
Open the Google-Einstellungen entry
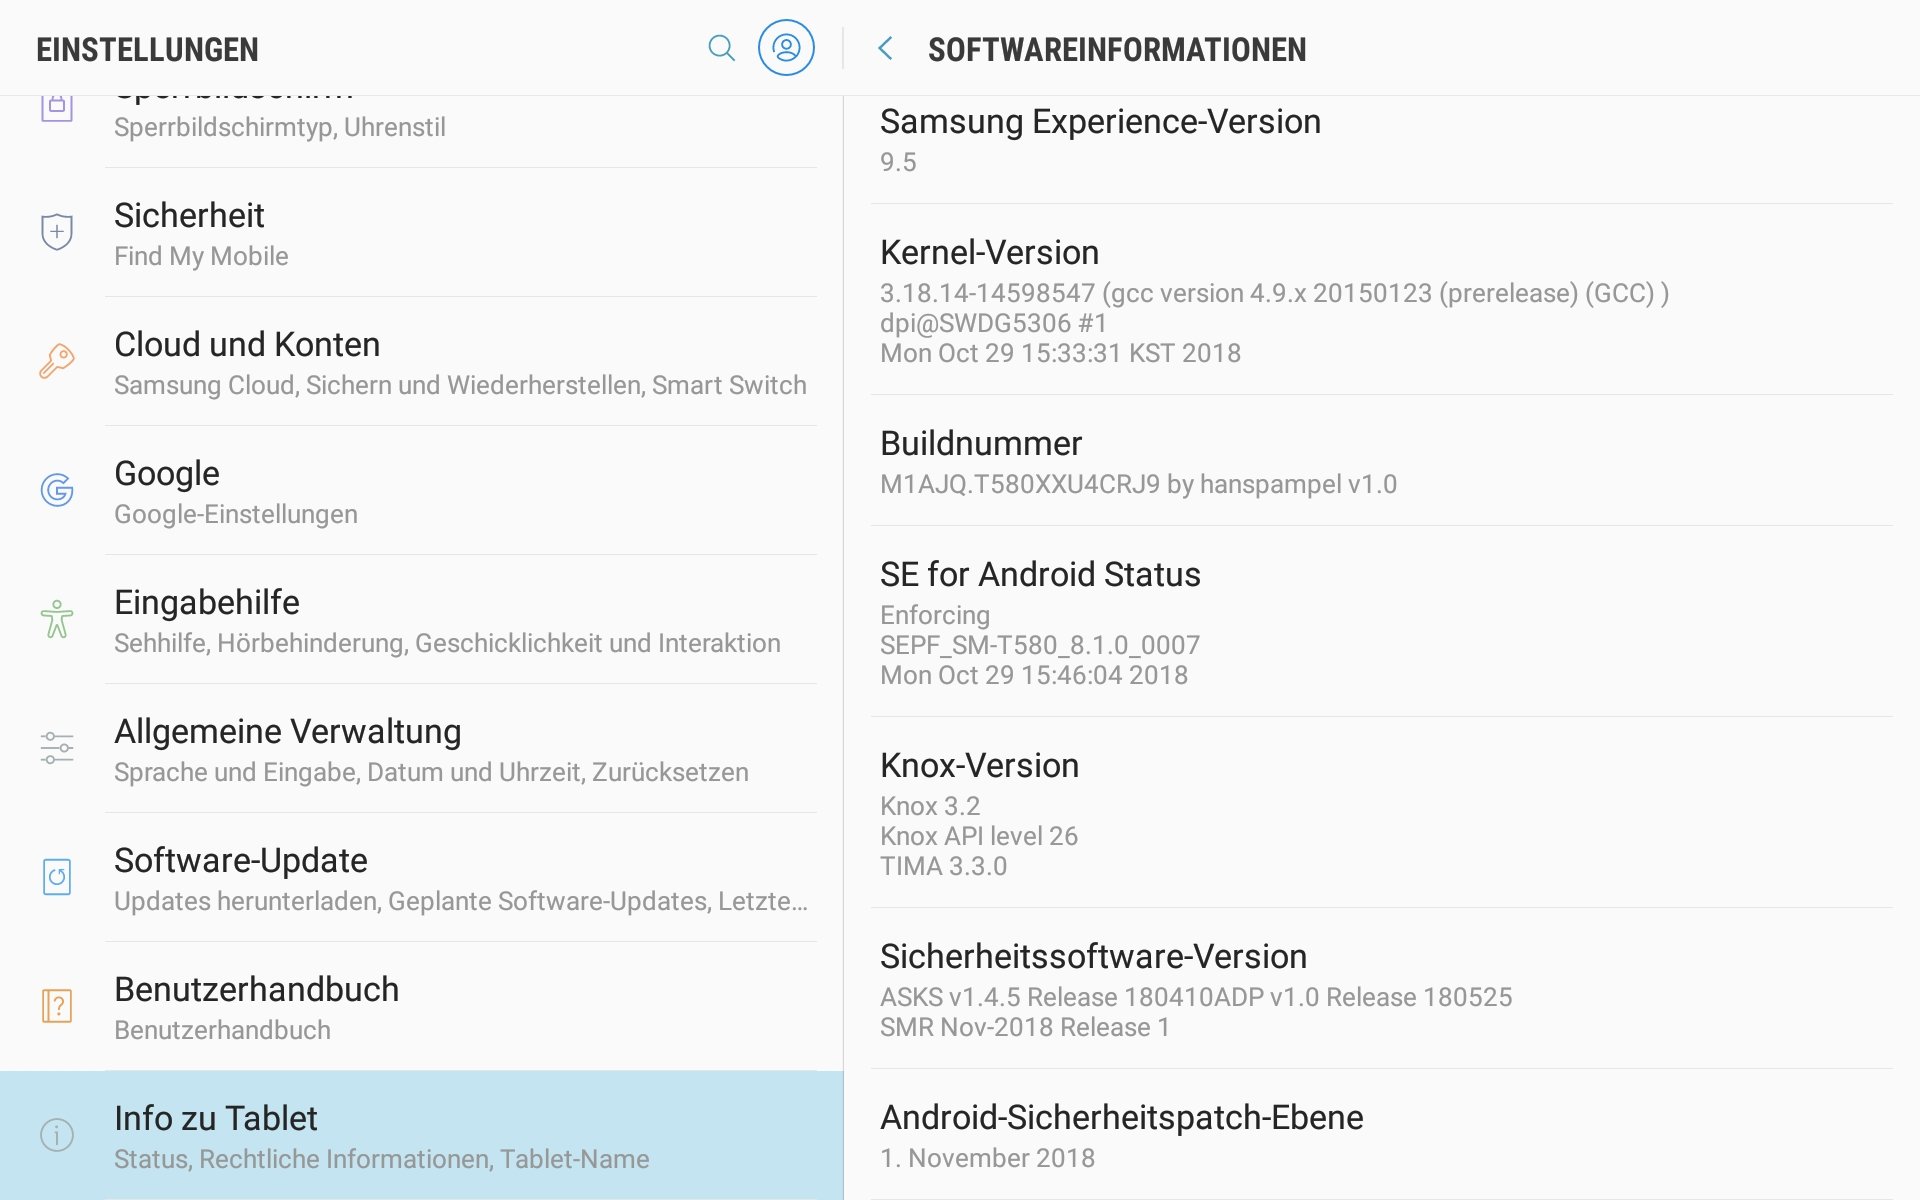pos(422,491)
